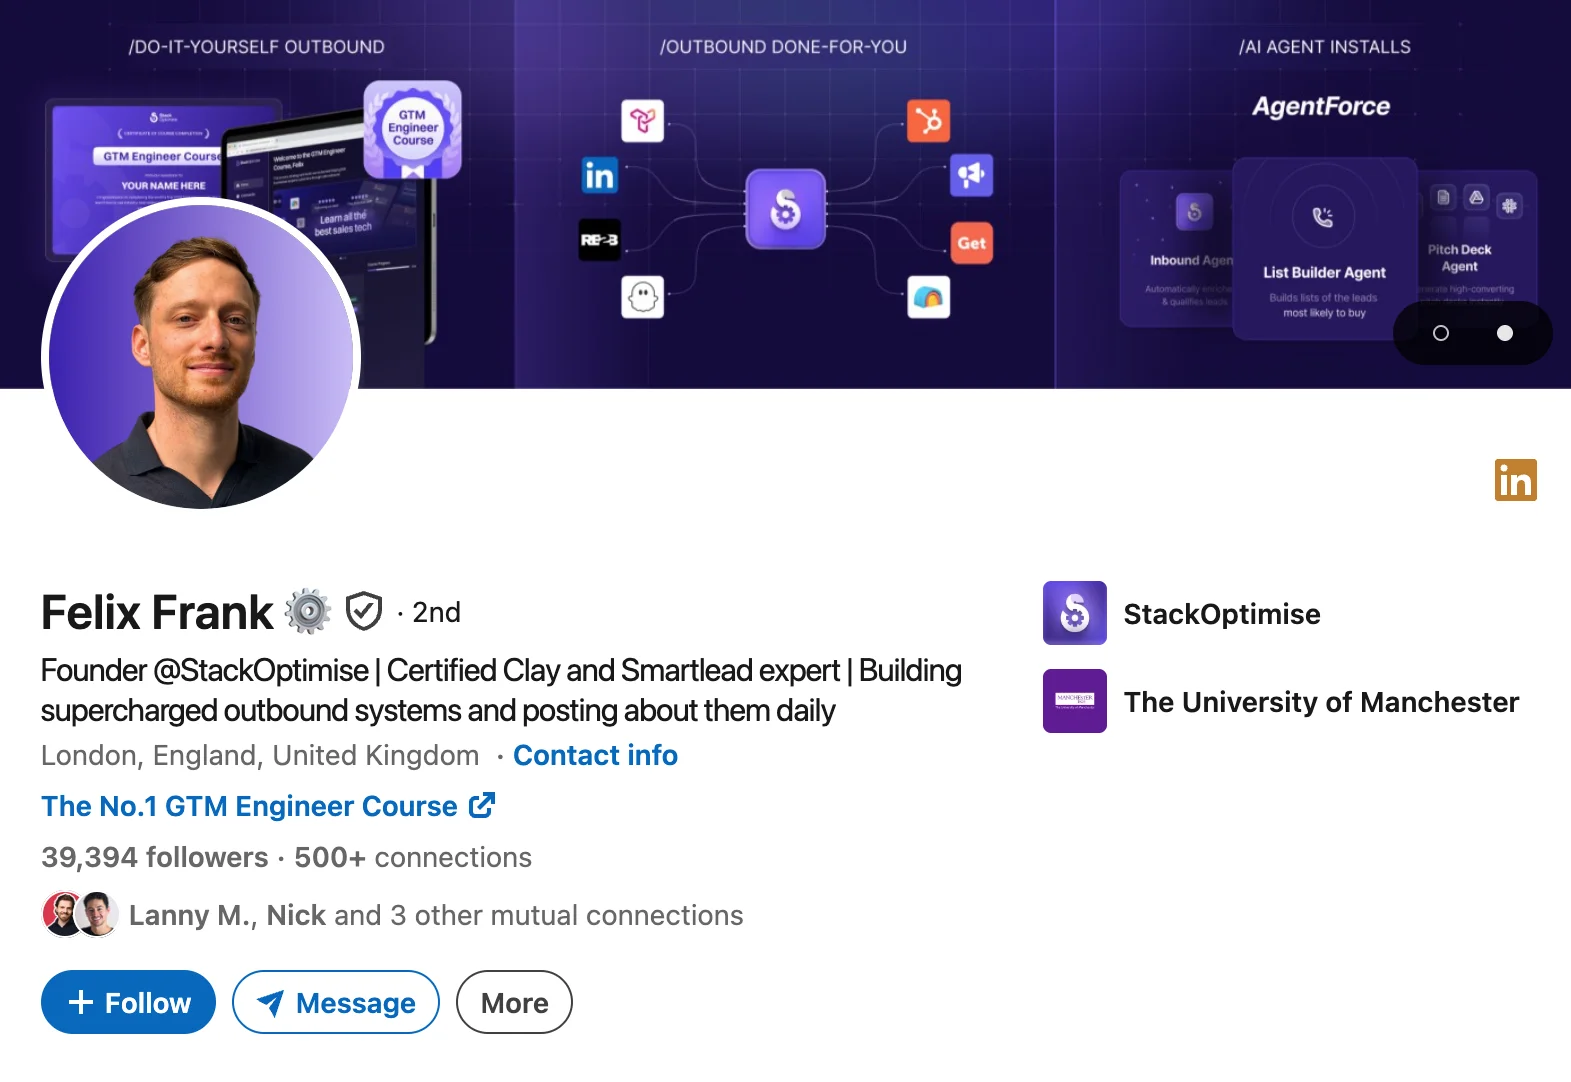Click the London, England, United Kingdom location

260,755
